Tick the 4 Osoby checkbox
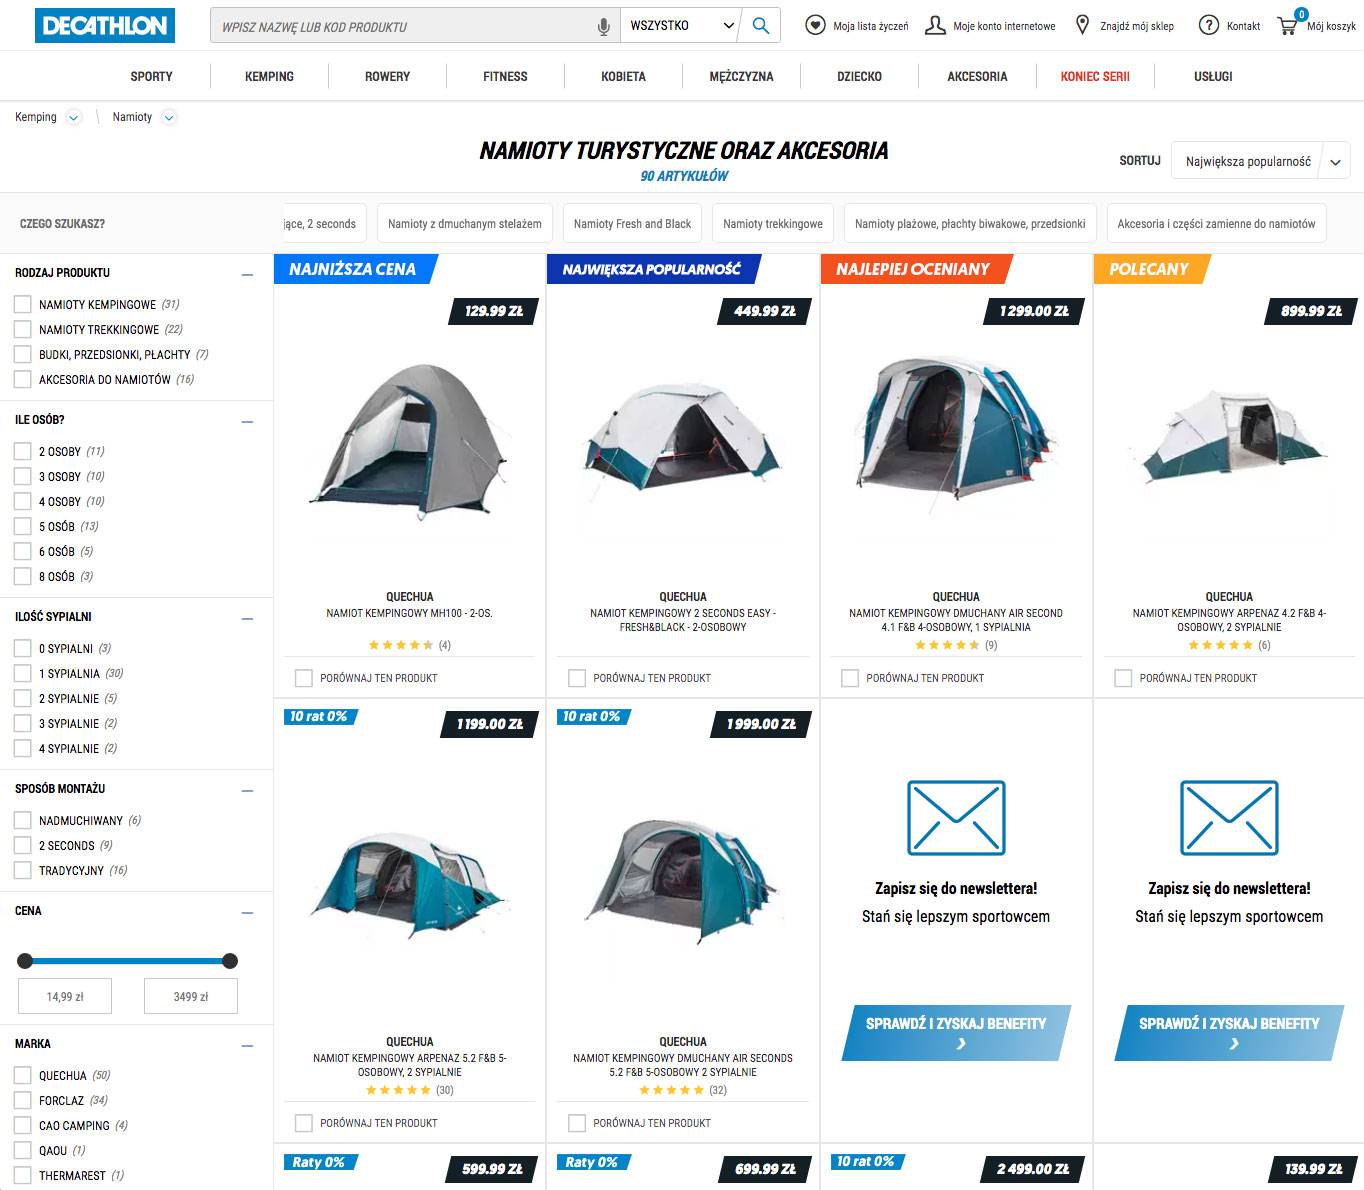Image resolution: width=1364 pixels, height=1190 pixels. (23, 501)
